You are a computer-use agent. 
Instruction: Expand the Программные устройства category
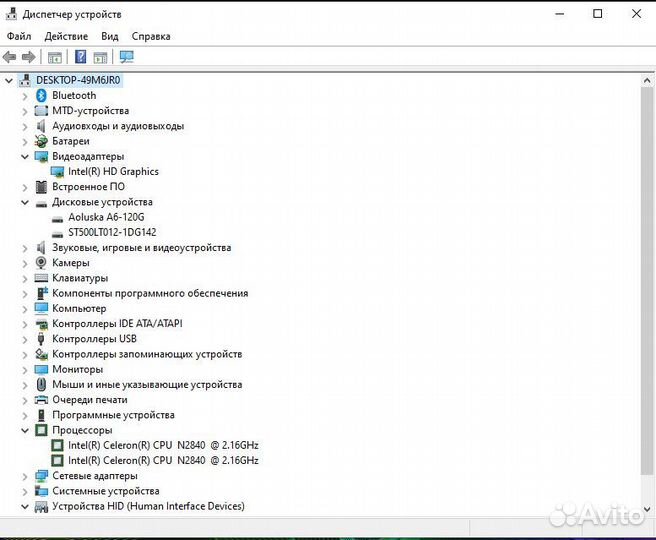click(25, 416)
